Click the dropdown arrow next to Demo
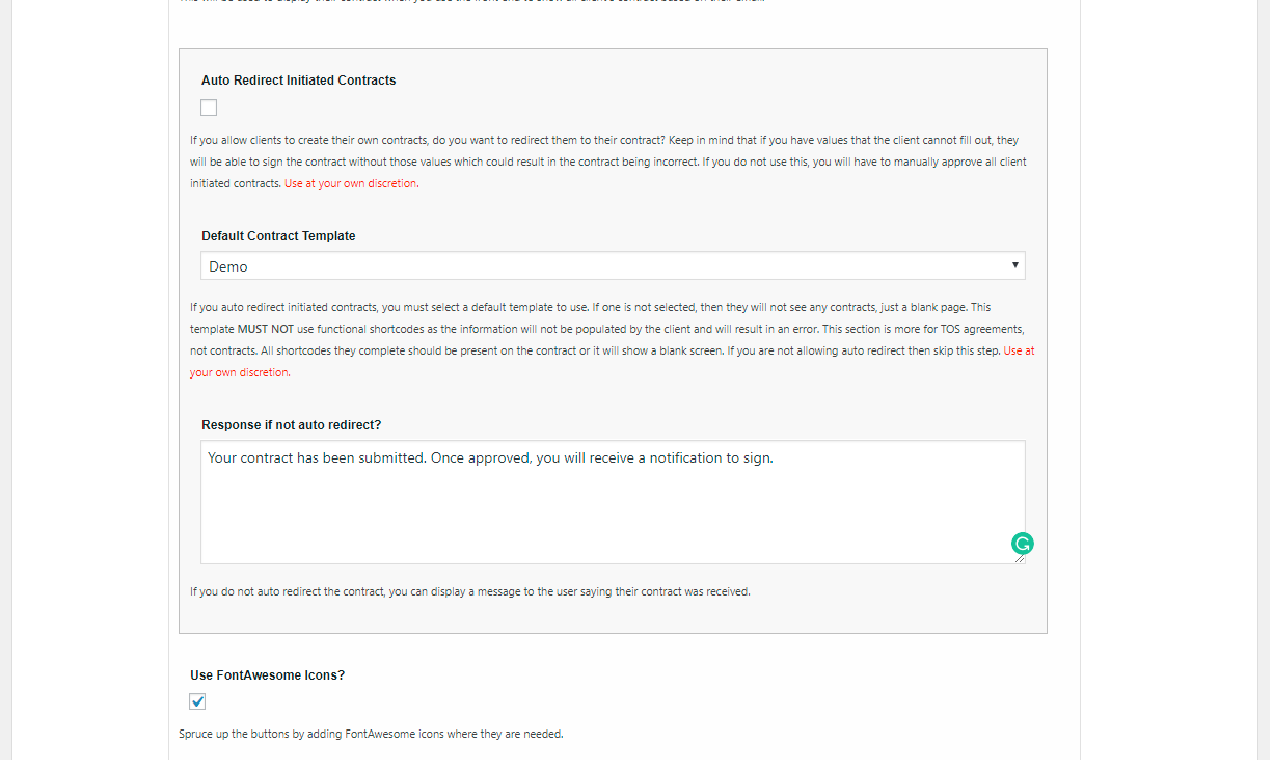1270x760 pixels. click(x=1015, y=265)
